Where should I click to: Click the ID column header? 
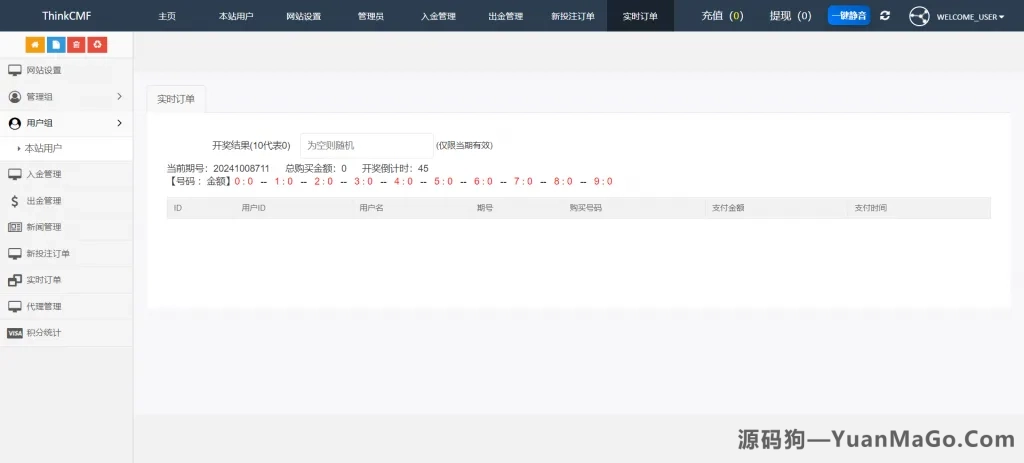178,208
